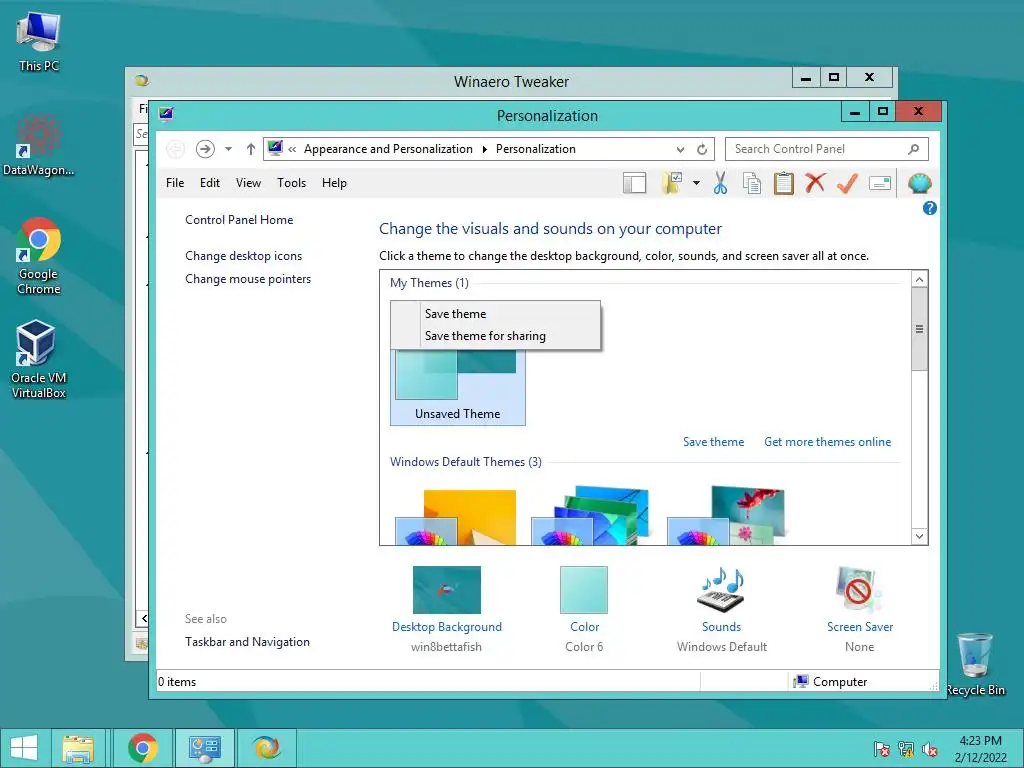
Task: Click the Classic Shell seashell icon
Action: pyautogui.click(x=920, y=184)
